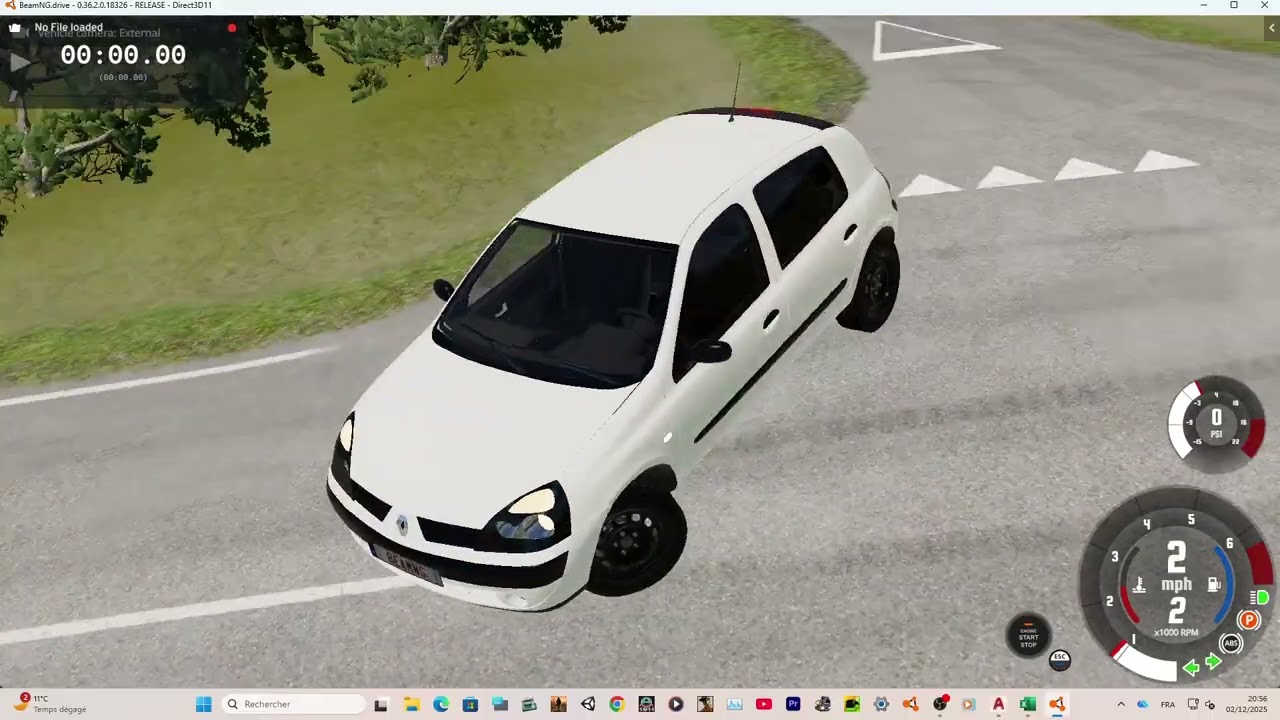The image size is (1280, 720).
Task: Click the mph speed readout
Action: pyautogui.click(x=1176, y=566)
